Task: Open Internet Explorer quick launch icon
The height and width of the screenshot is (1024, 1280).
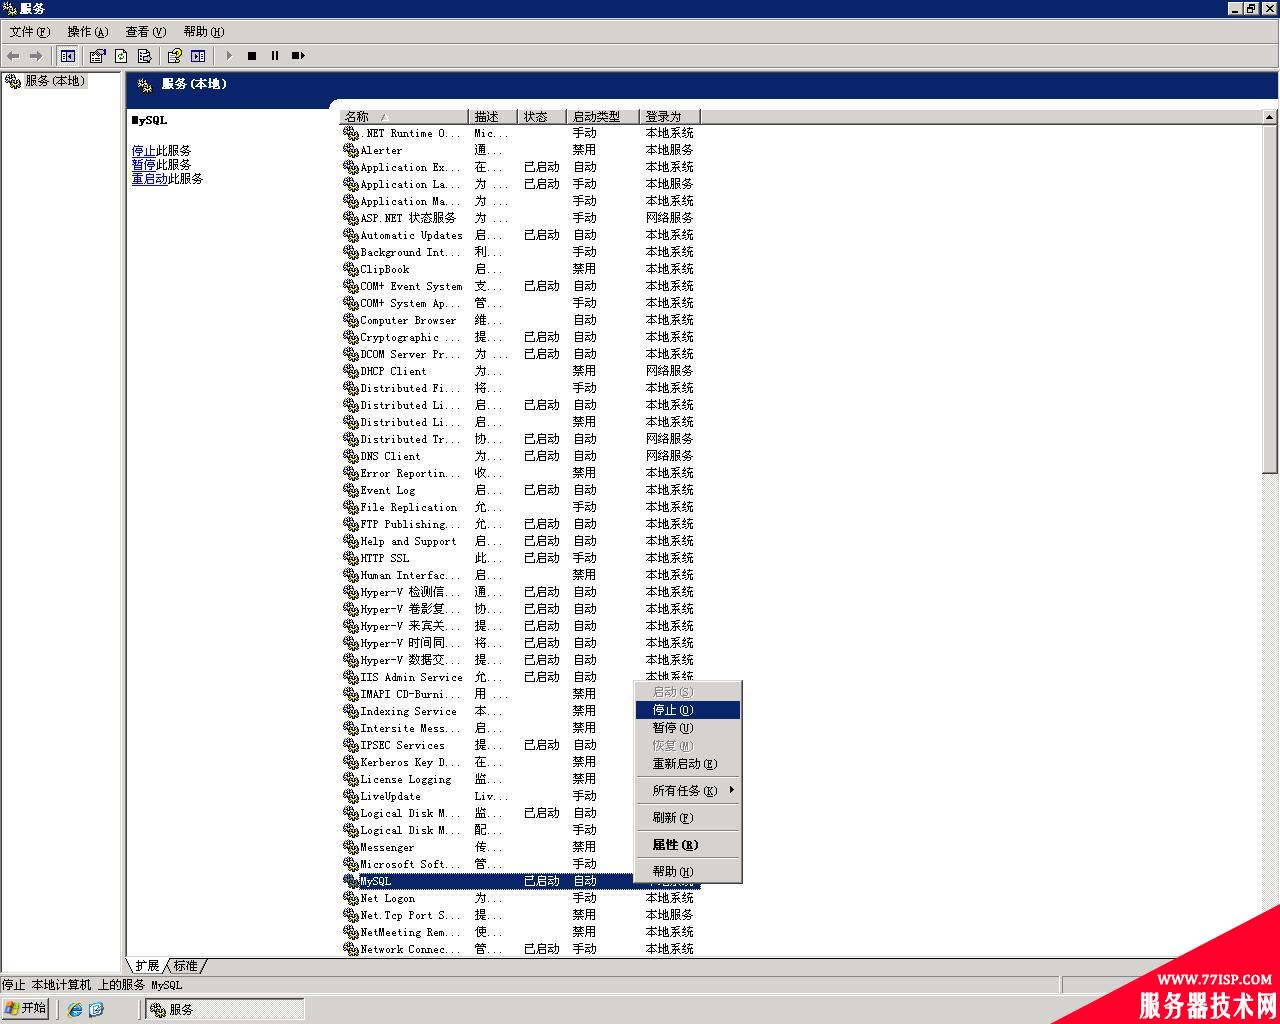Action: [x=75, y=1010]
